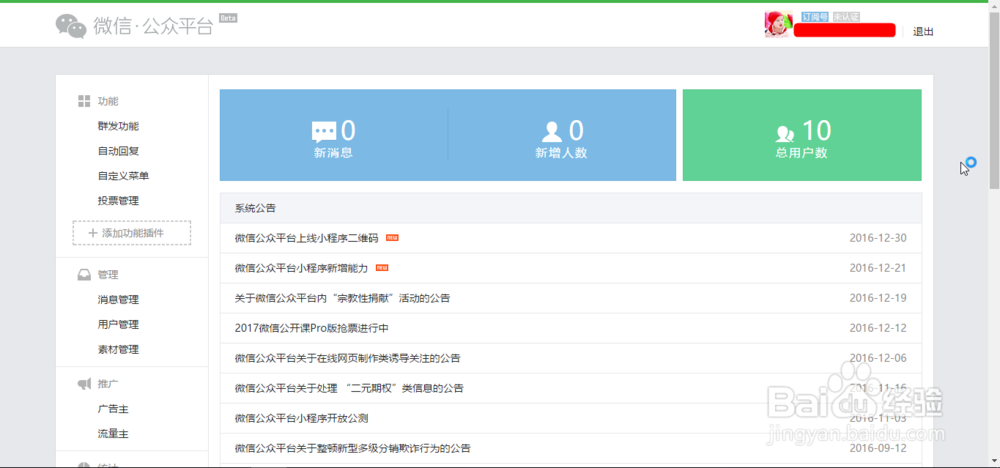1000x468 pixels.
Task: Click the 未认证 status badge
Action: click(846, 17)
